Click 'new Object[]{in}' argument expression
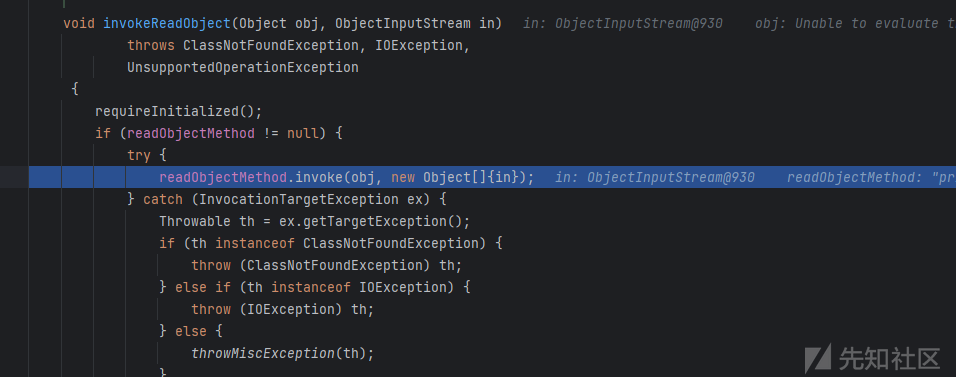Screen dimensions: 956x377 point(457,178)
